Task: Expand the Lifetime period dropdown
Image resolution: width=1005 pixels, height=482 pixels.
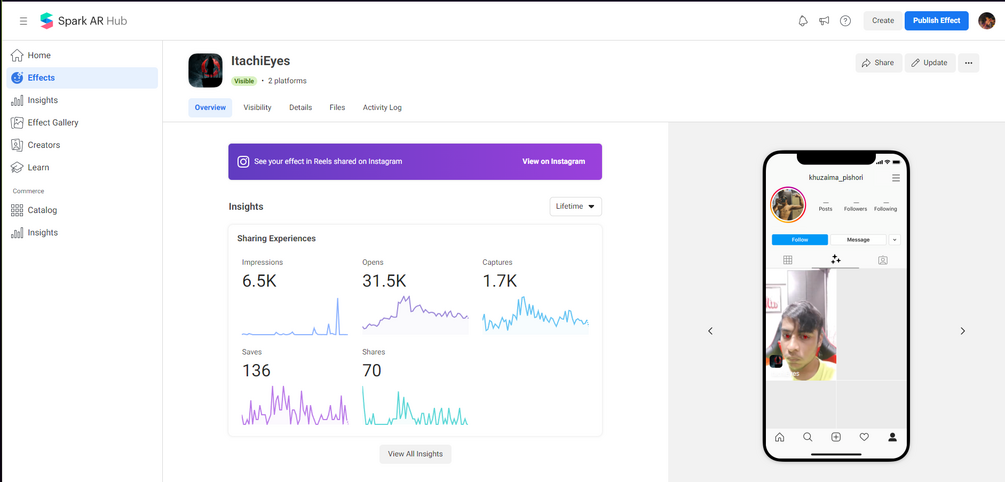Action: (576, 206)
